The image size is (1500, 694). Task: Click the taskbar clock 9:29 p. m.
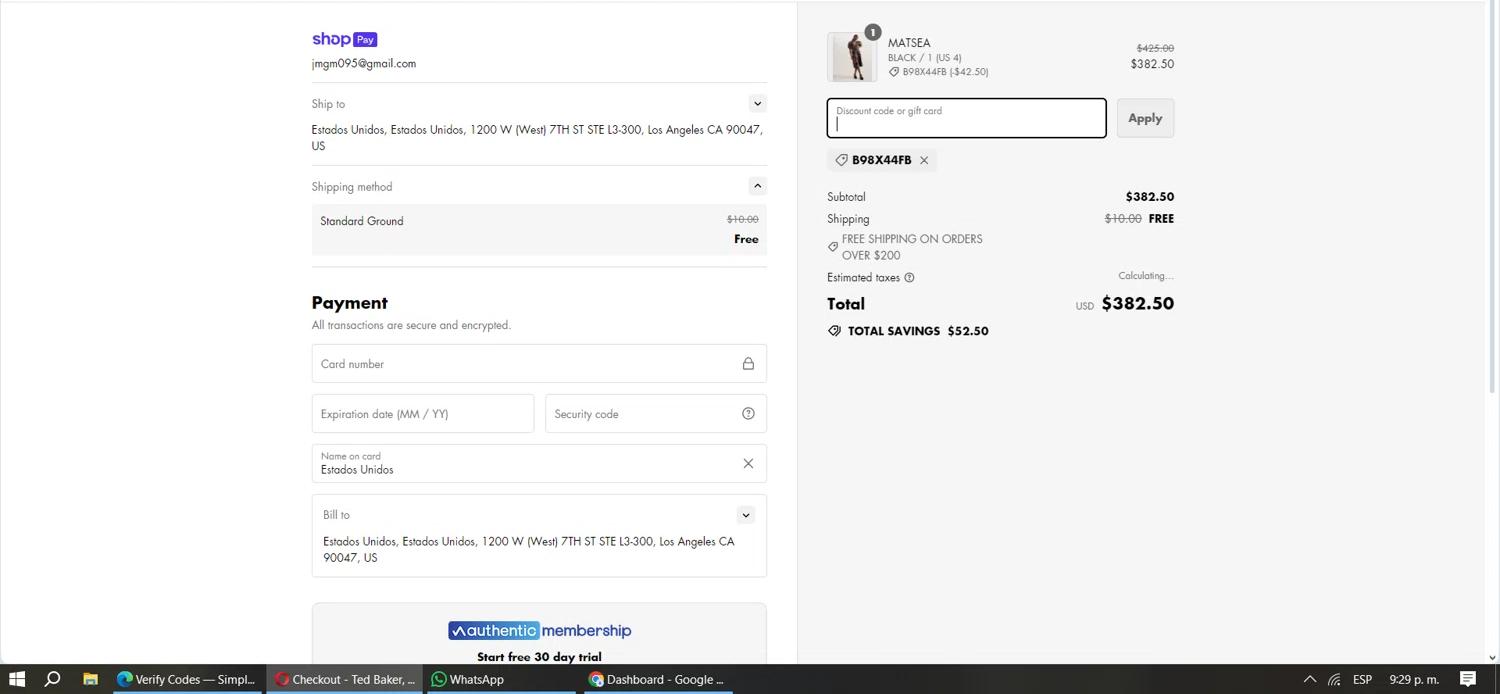click(x=1414, y=679)
